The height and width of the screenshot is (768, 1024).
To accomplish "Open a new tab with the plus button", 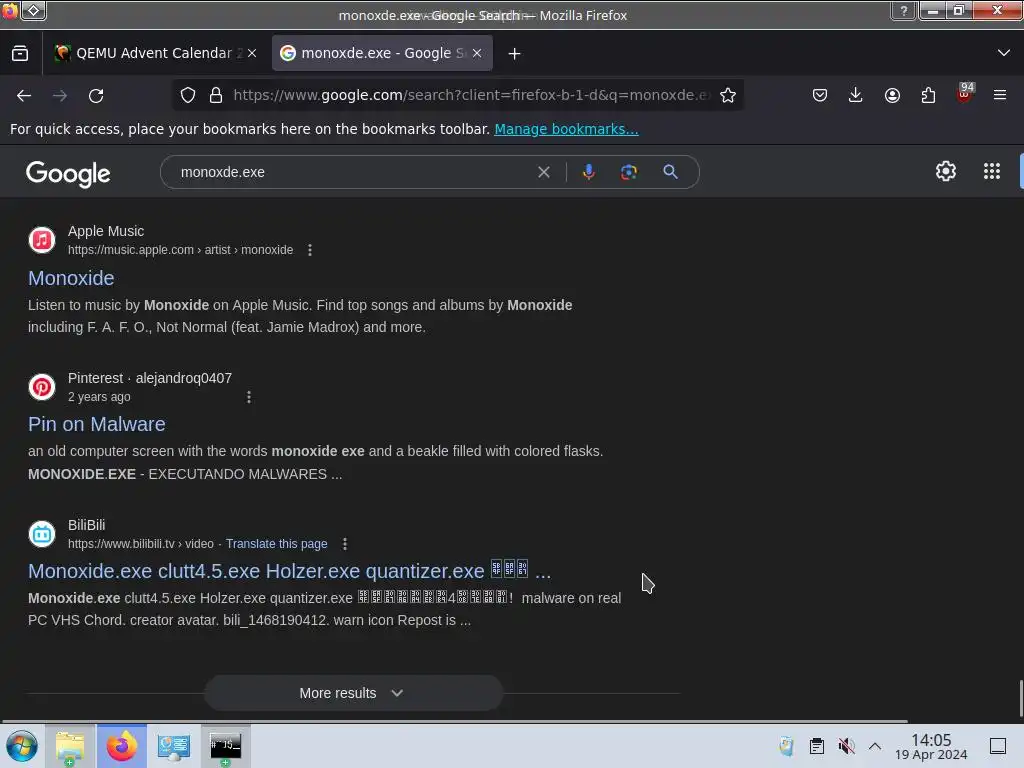I will (515, 54).
